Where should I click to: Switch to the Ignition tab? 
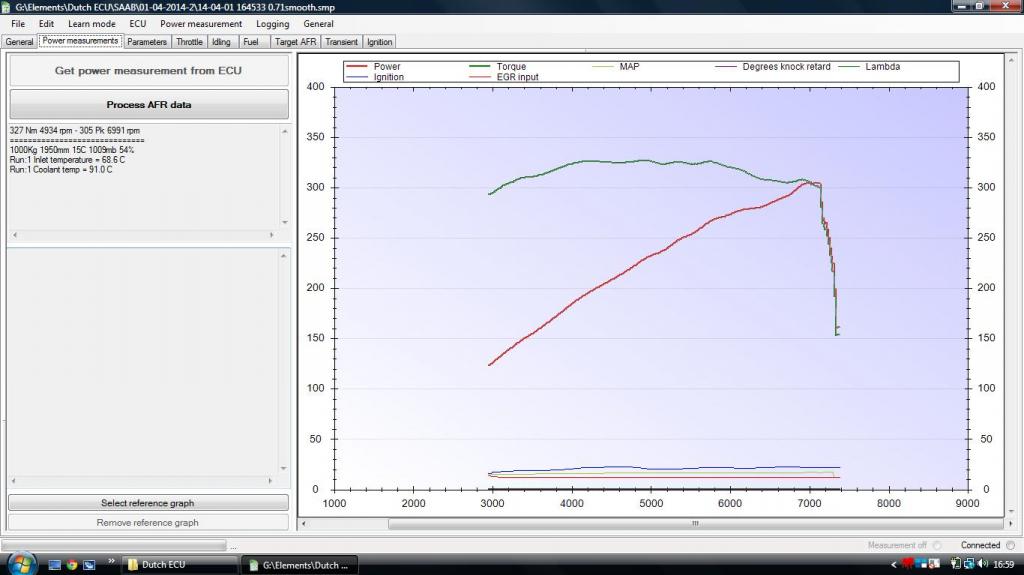380,42
